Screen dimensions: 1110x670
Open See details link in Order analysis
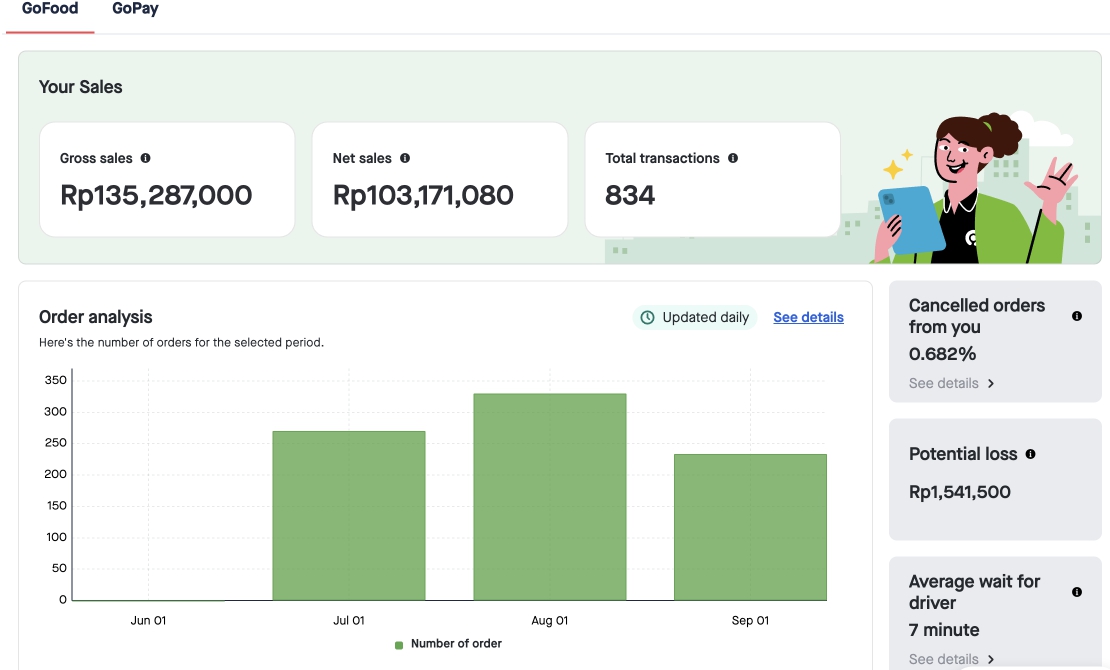pos(808,317)
